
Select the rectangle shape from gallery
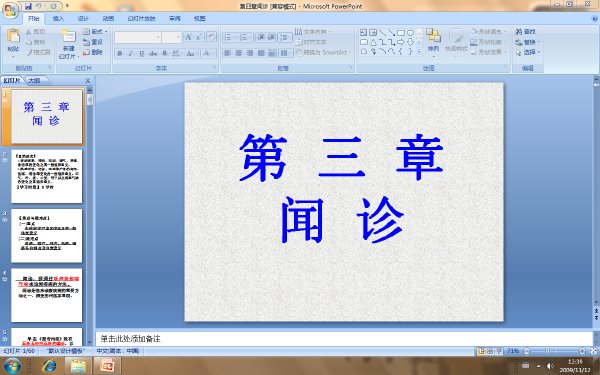pos(401,33)
